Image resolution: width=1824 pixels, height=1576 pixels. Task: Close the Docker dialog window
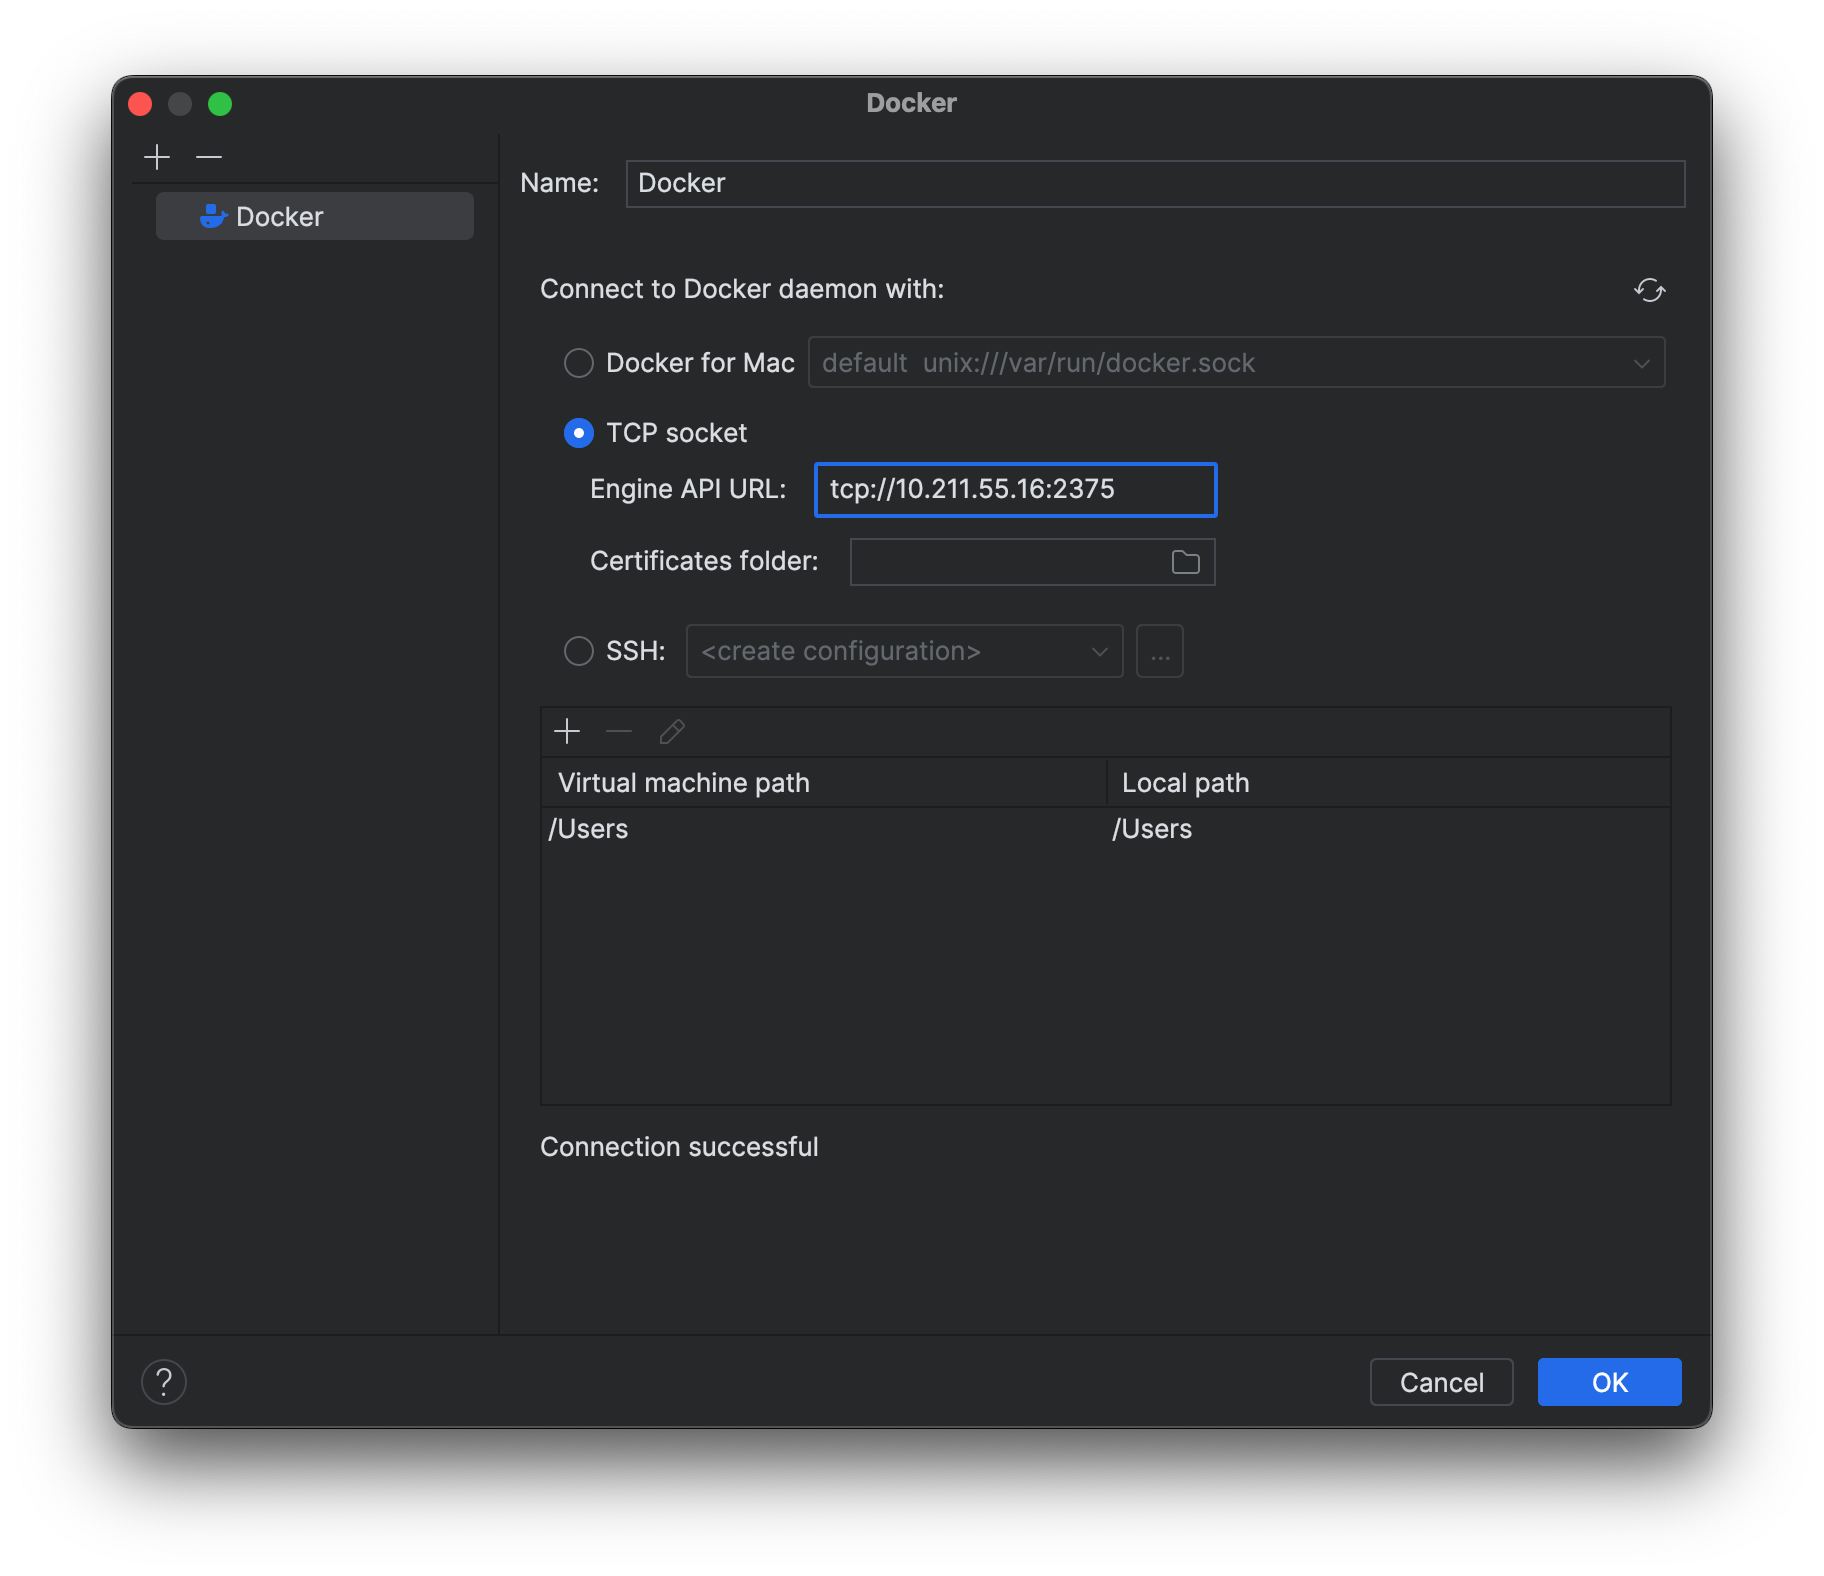click(140, 104)
